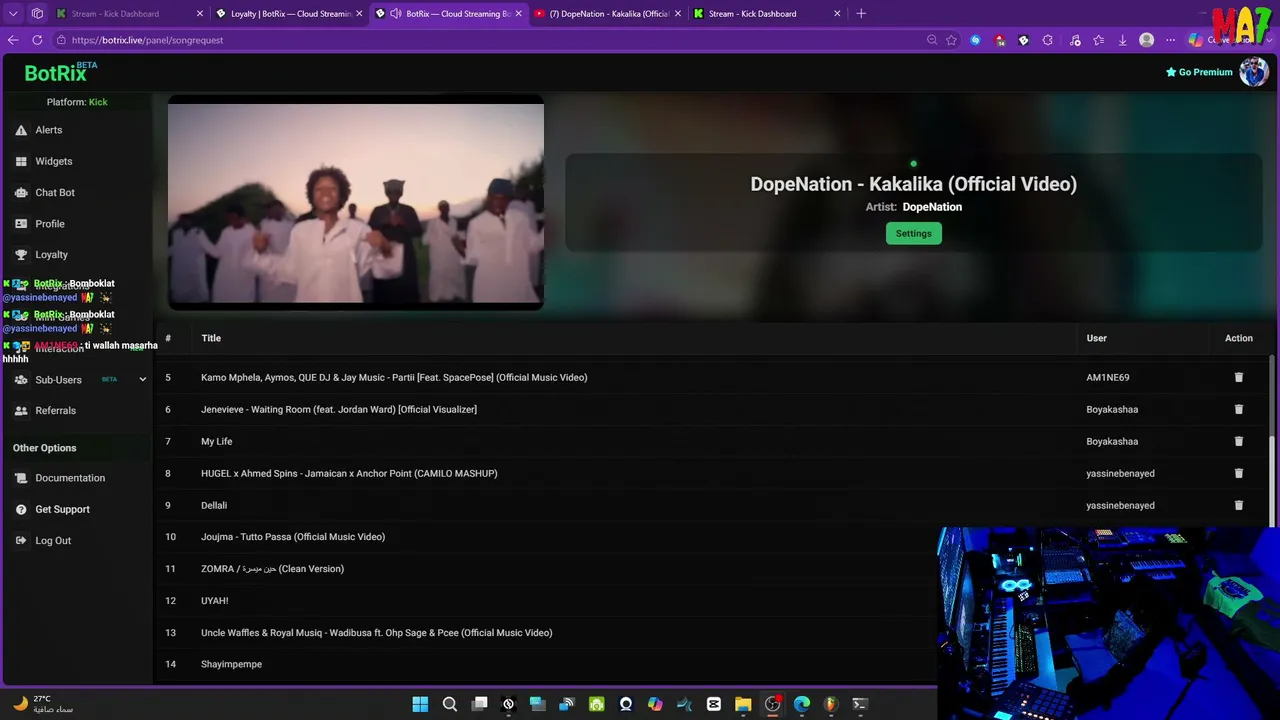Open the Documentation link in sidebar
Image resolution: width=1280 pixels, height=720 pixels.
[x=70, y=478]
